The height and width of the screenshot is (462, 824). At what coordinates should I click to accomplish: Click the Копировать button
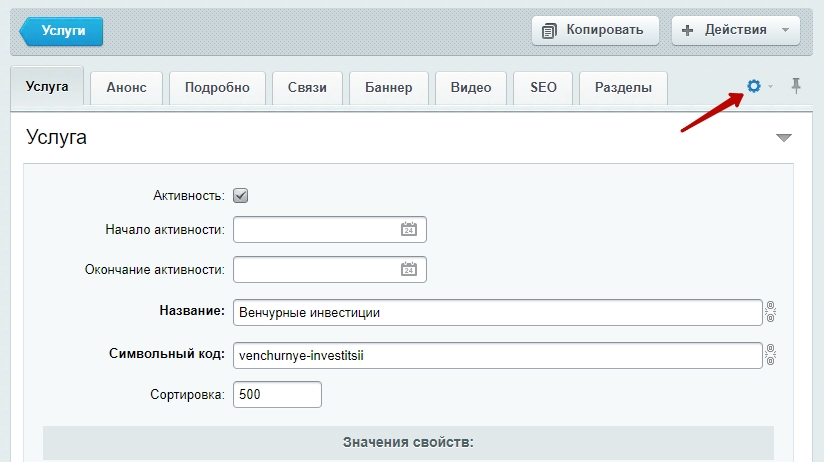pyautogui.click(x=595, y=30)
